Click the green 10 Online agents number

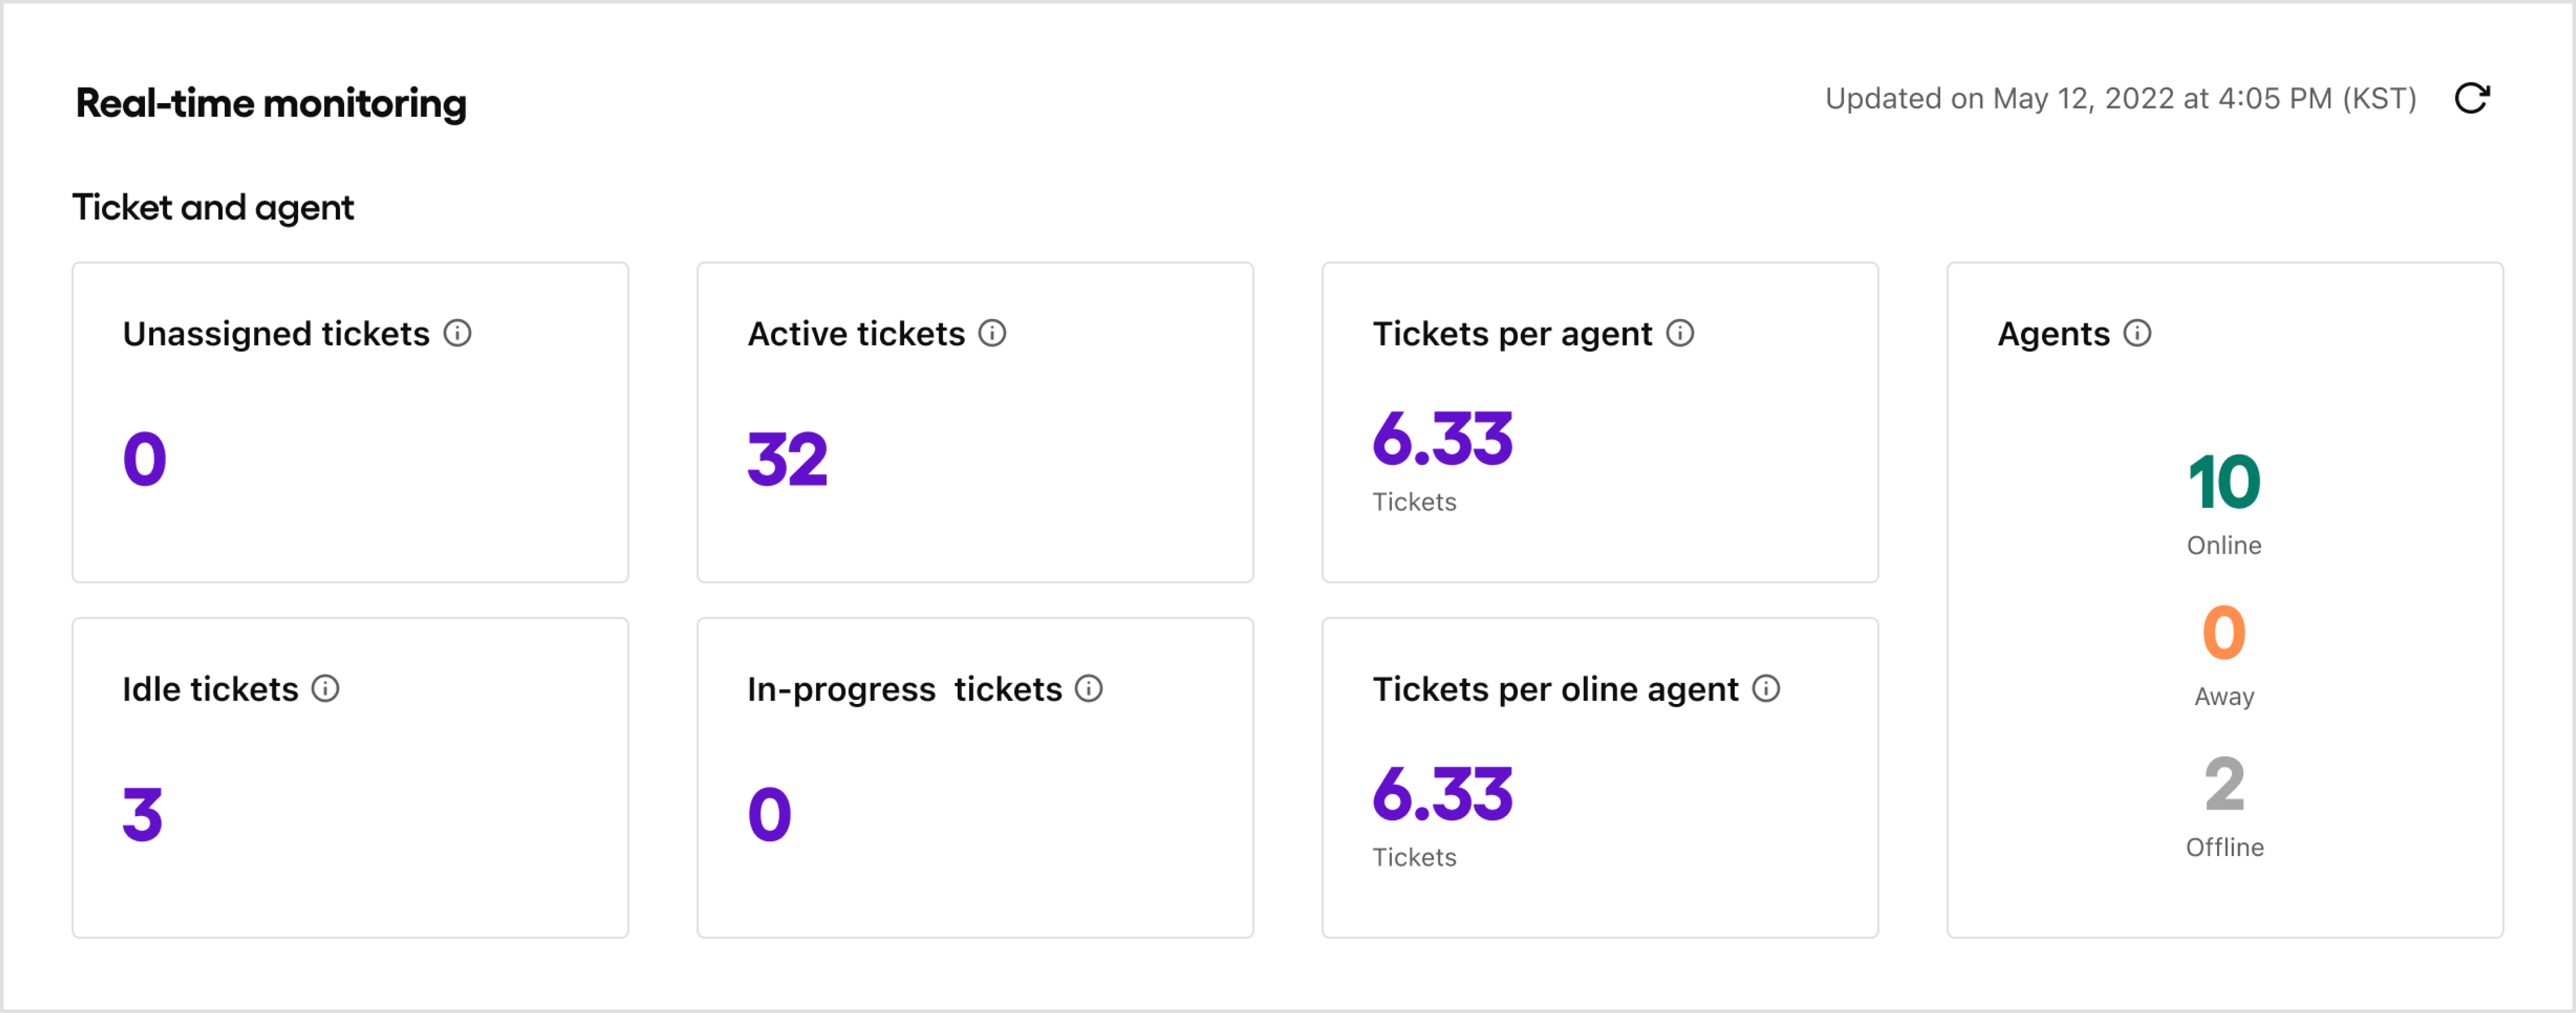coord(2224,483)
